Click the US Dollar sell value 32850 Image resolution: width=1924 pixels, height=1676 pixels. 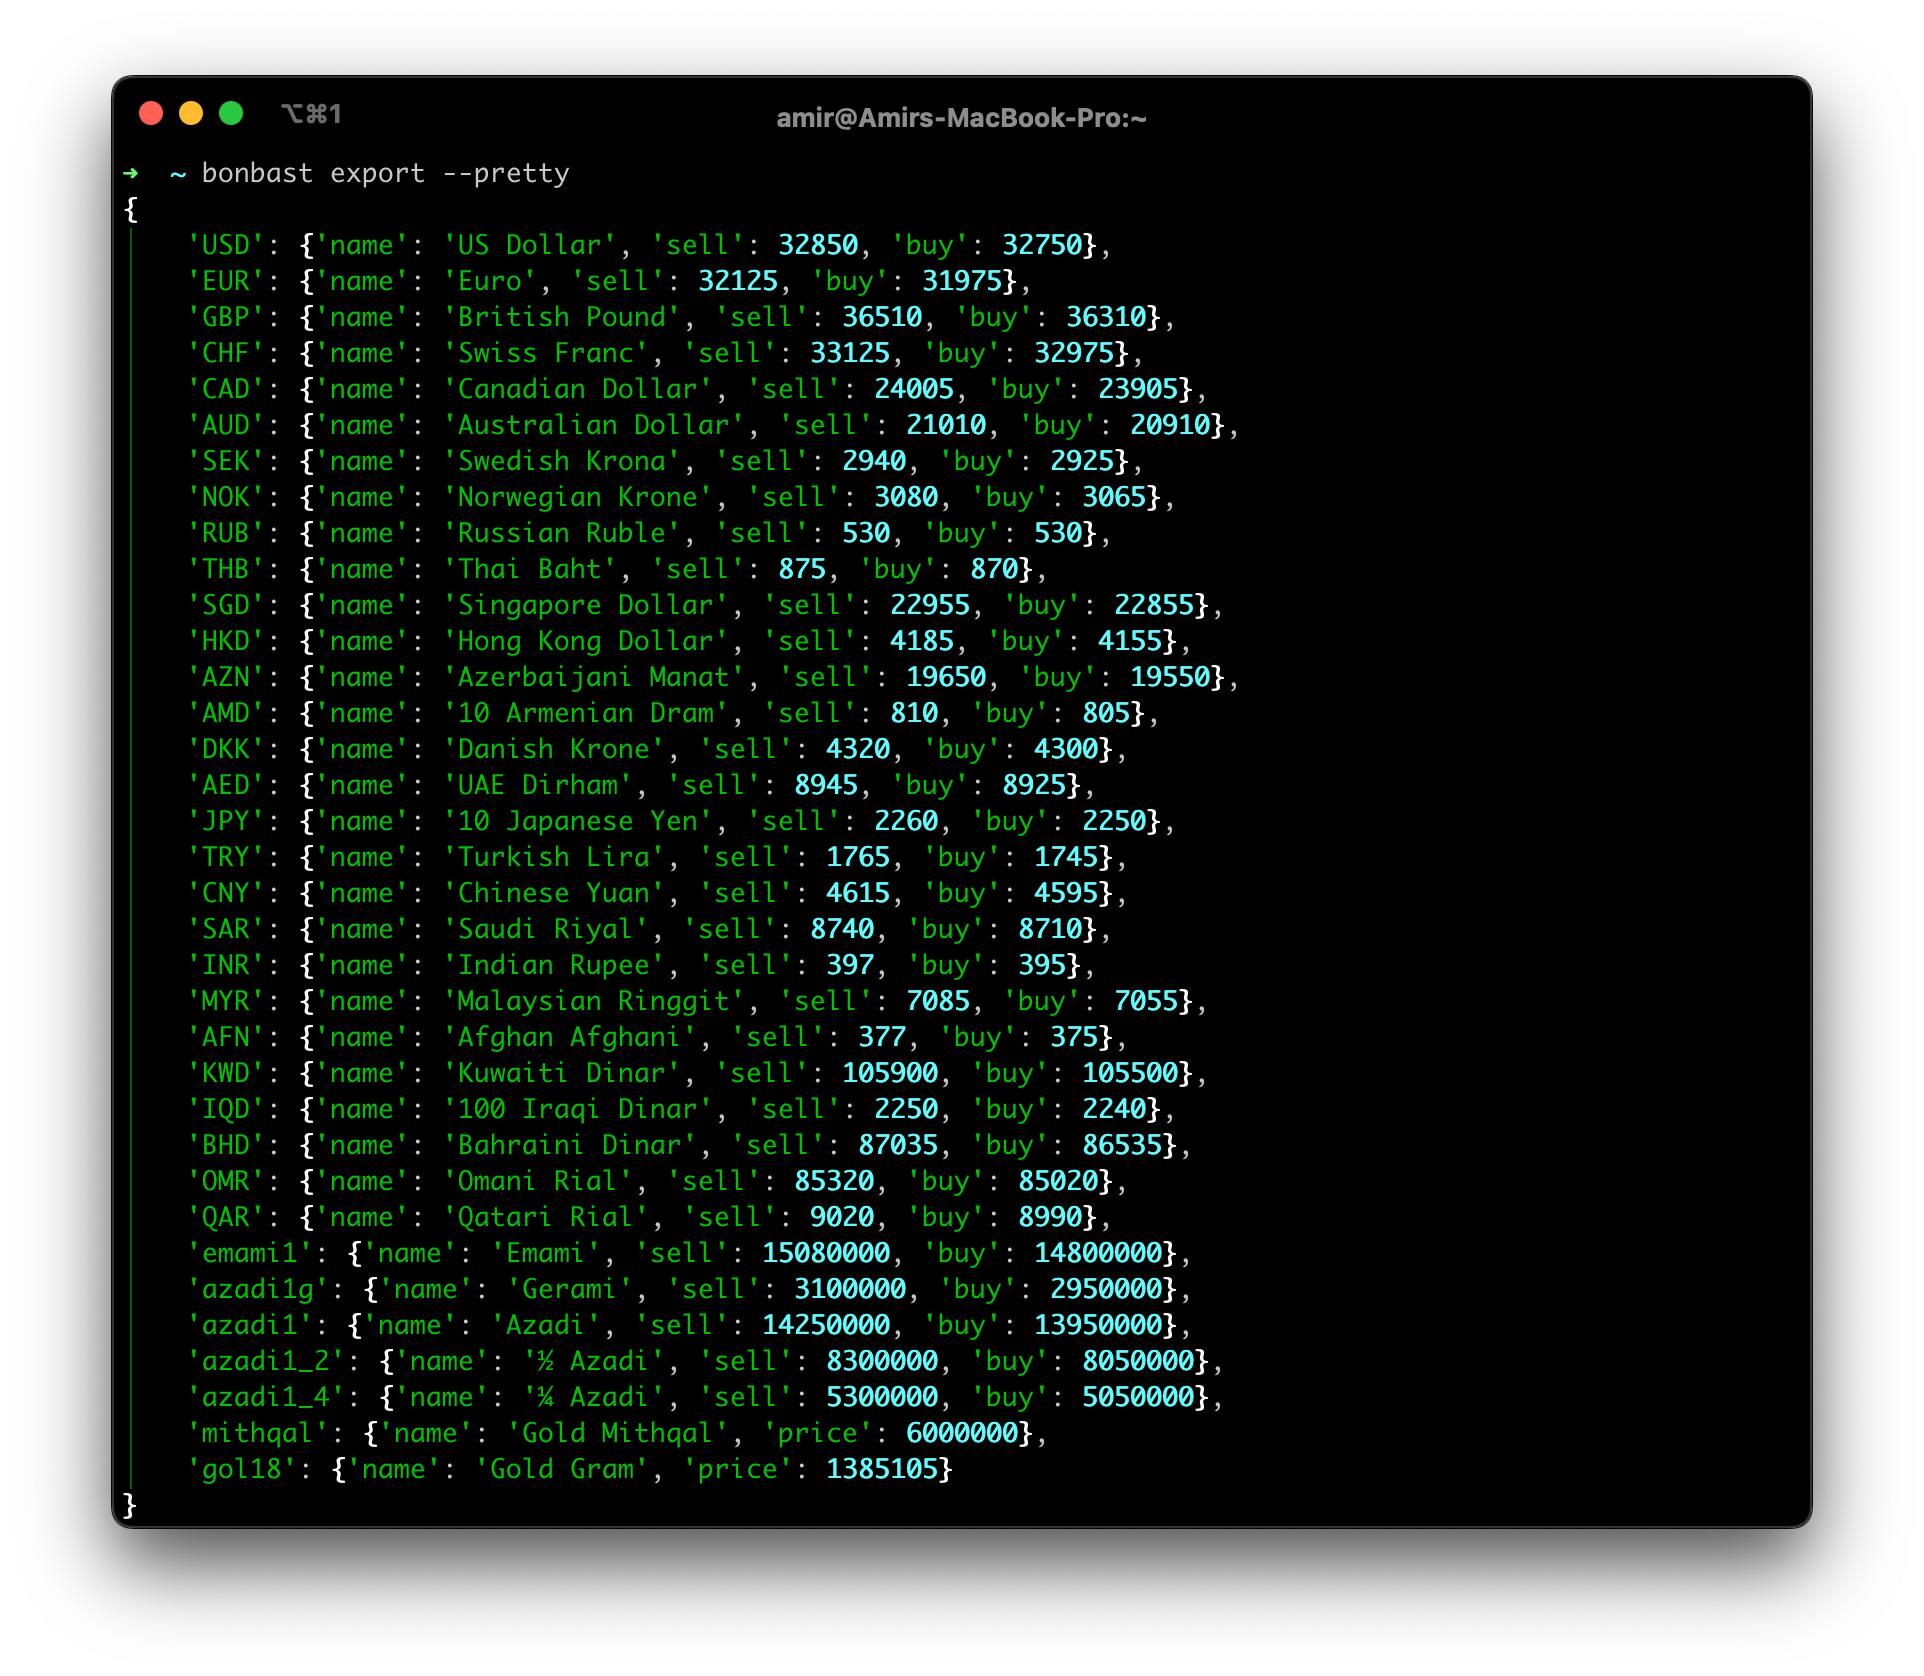pyautogui.click(x=817, y=245)
